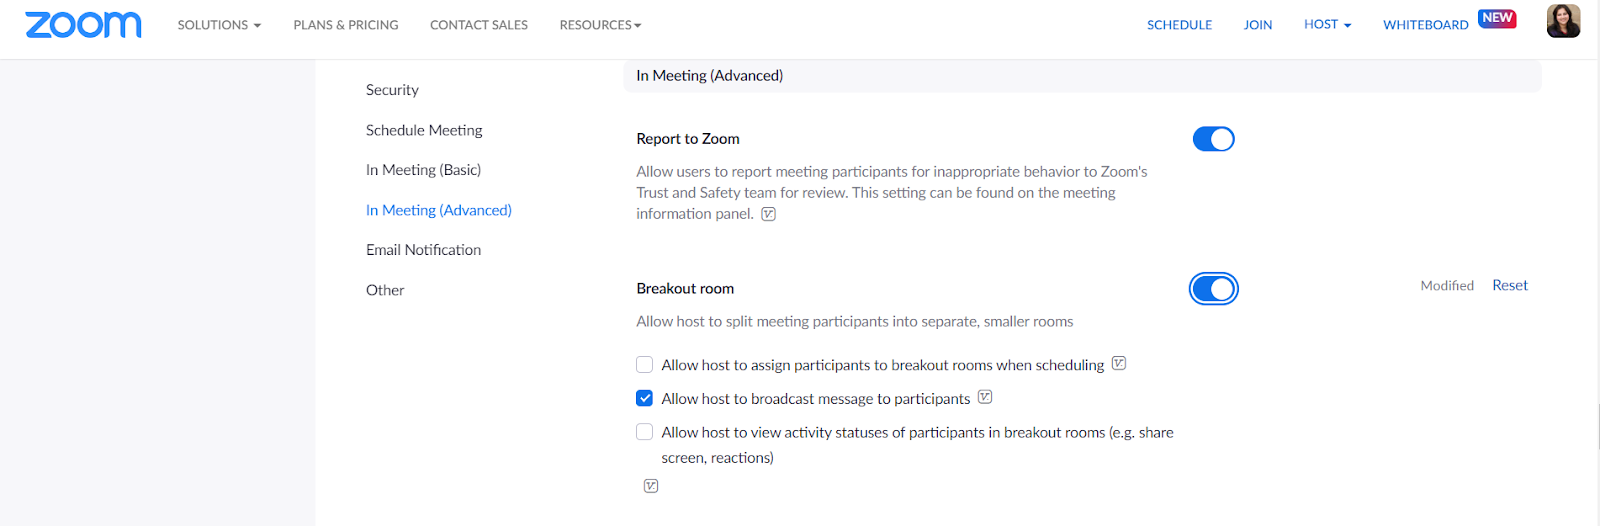Go to In Meeting (Basic) settings

click(423, 170)
